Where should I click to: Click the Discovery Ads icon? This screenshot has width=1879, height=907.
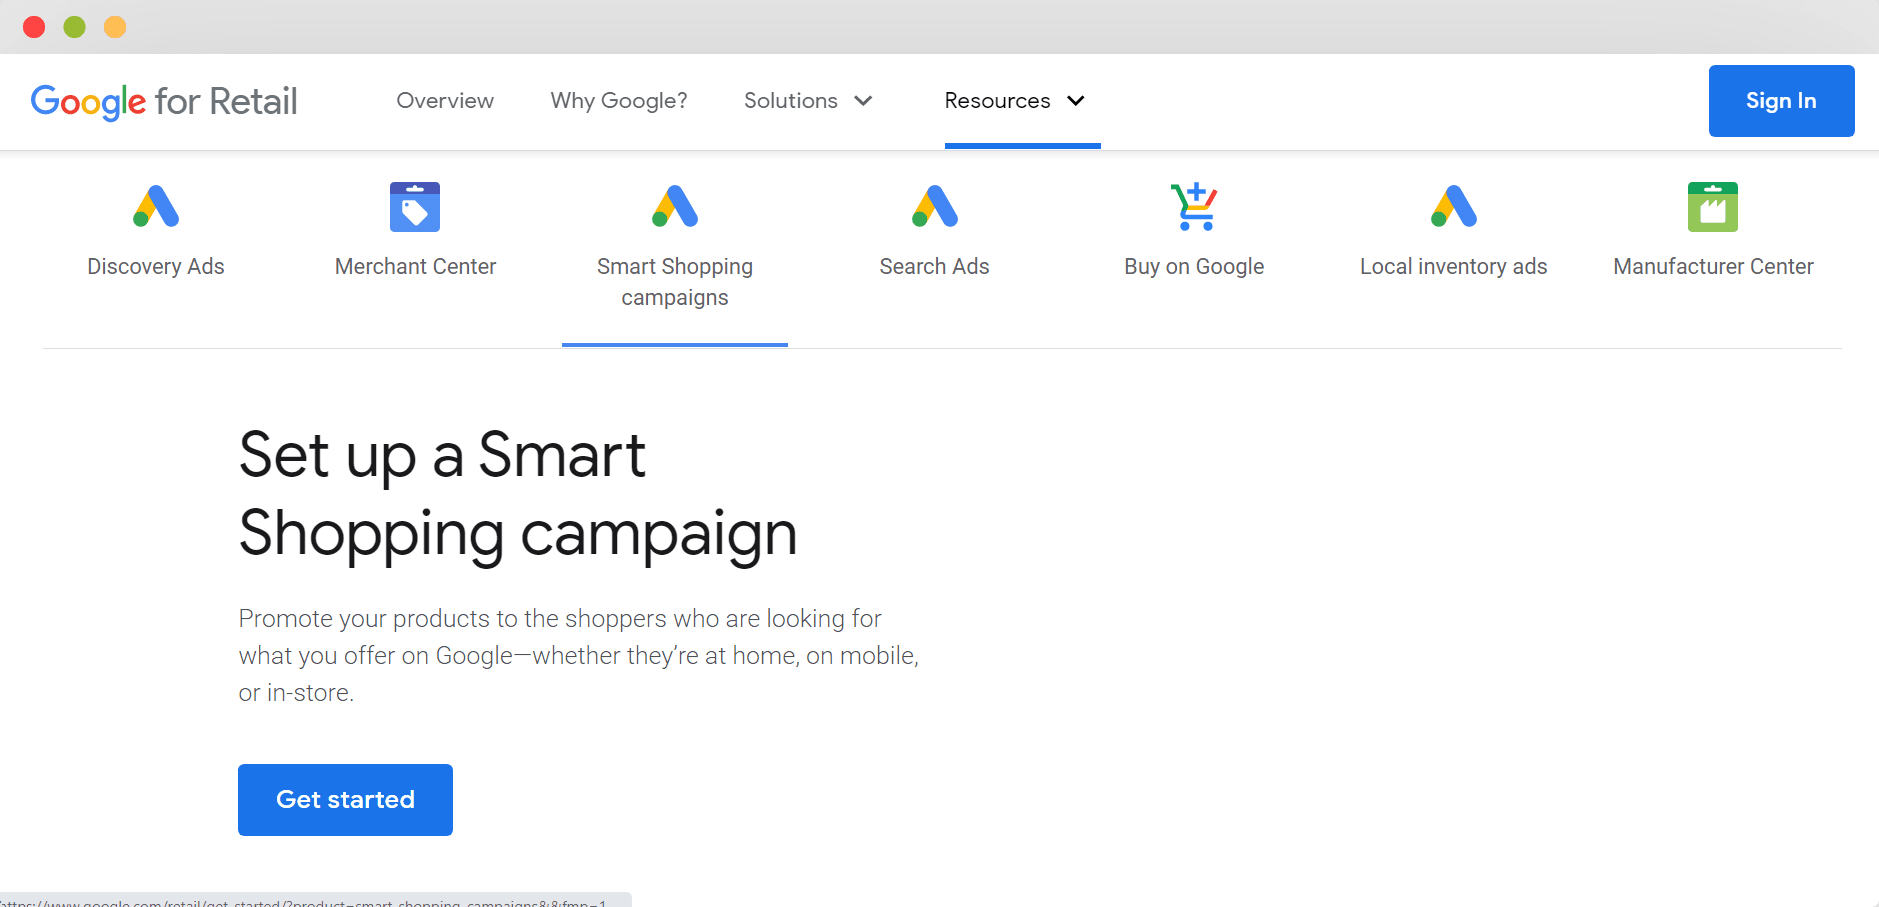pos(156,206)
